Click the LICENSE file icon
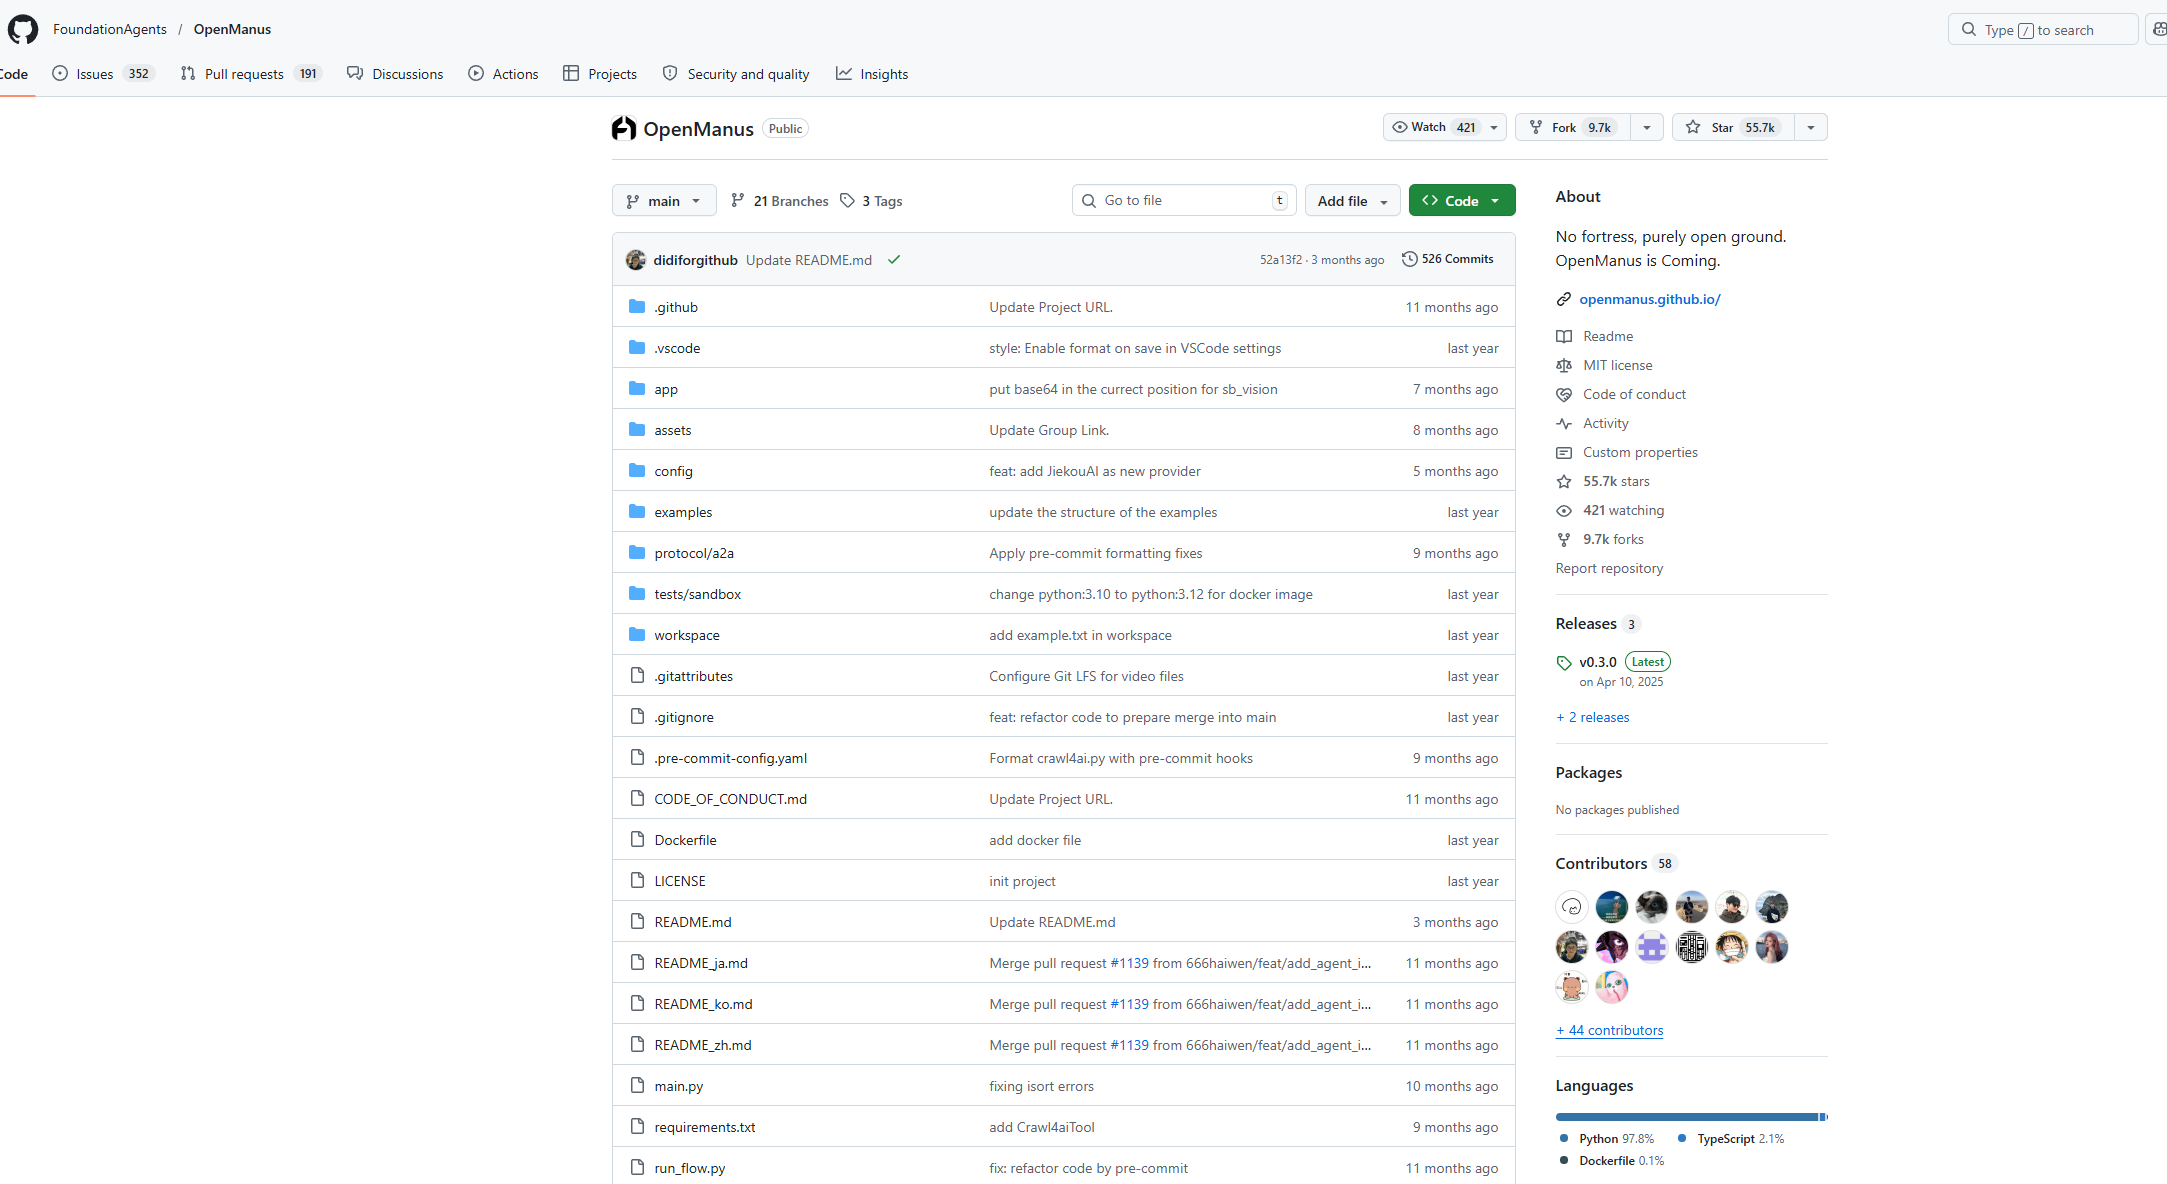The width and height of the screenshot is (2167, 1184). (x=637, y=880)
